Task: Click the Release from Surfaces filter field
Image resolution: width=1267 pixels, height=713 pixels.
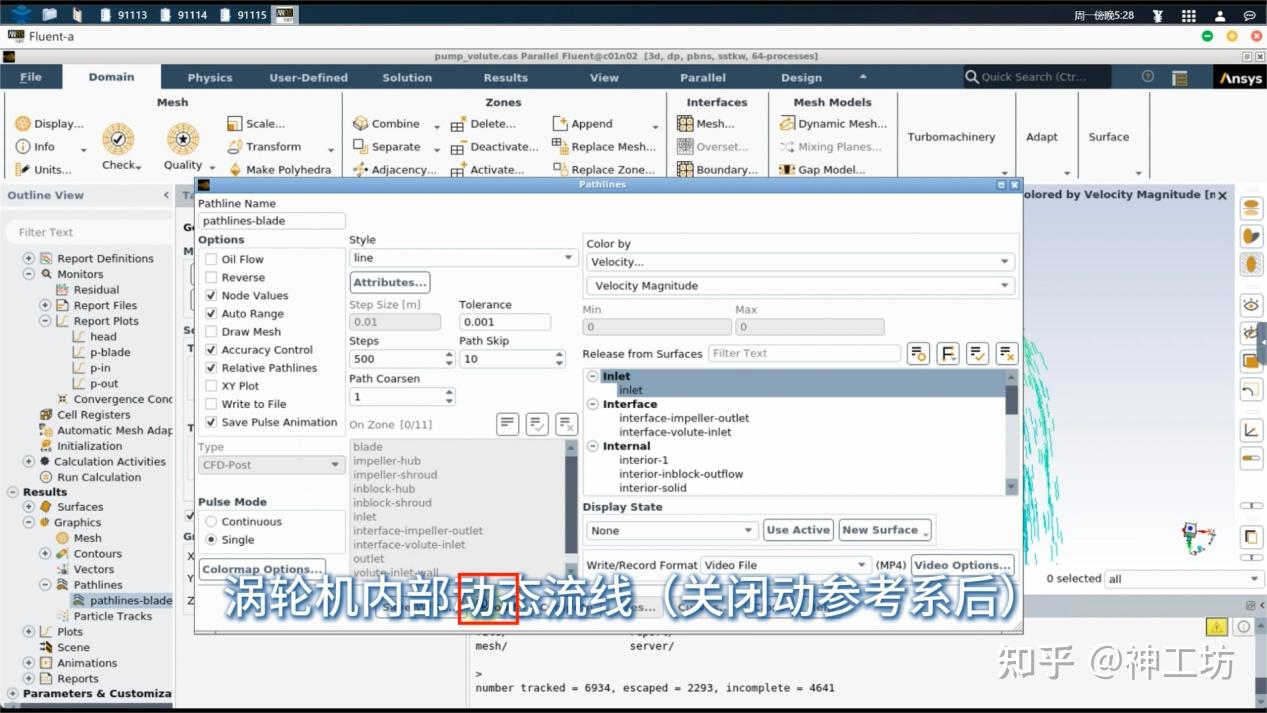Action: click(x=805, y=353)
